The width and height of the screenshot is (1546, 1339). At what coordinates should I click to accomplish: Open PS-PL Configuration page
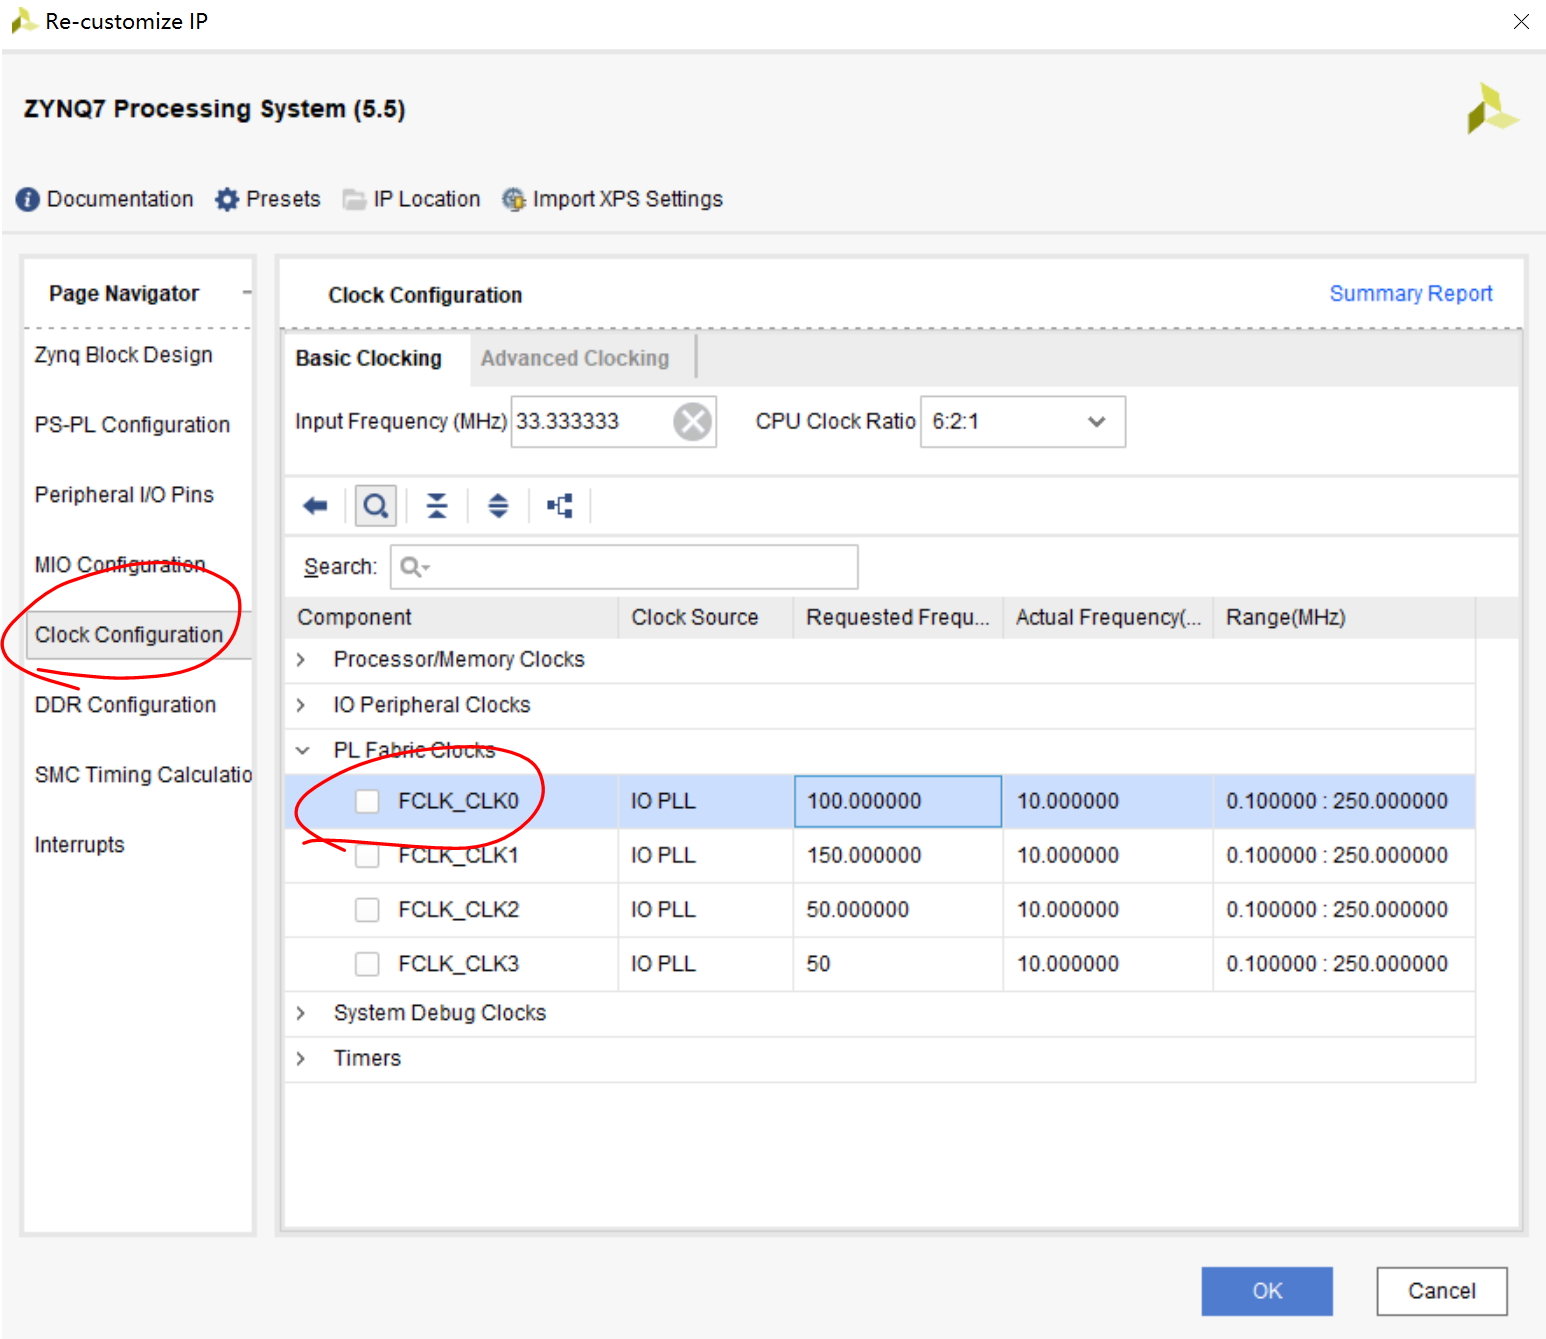pos(132,425)
